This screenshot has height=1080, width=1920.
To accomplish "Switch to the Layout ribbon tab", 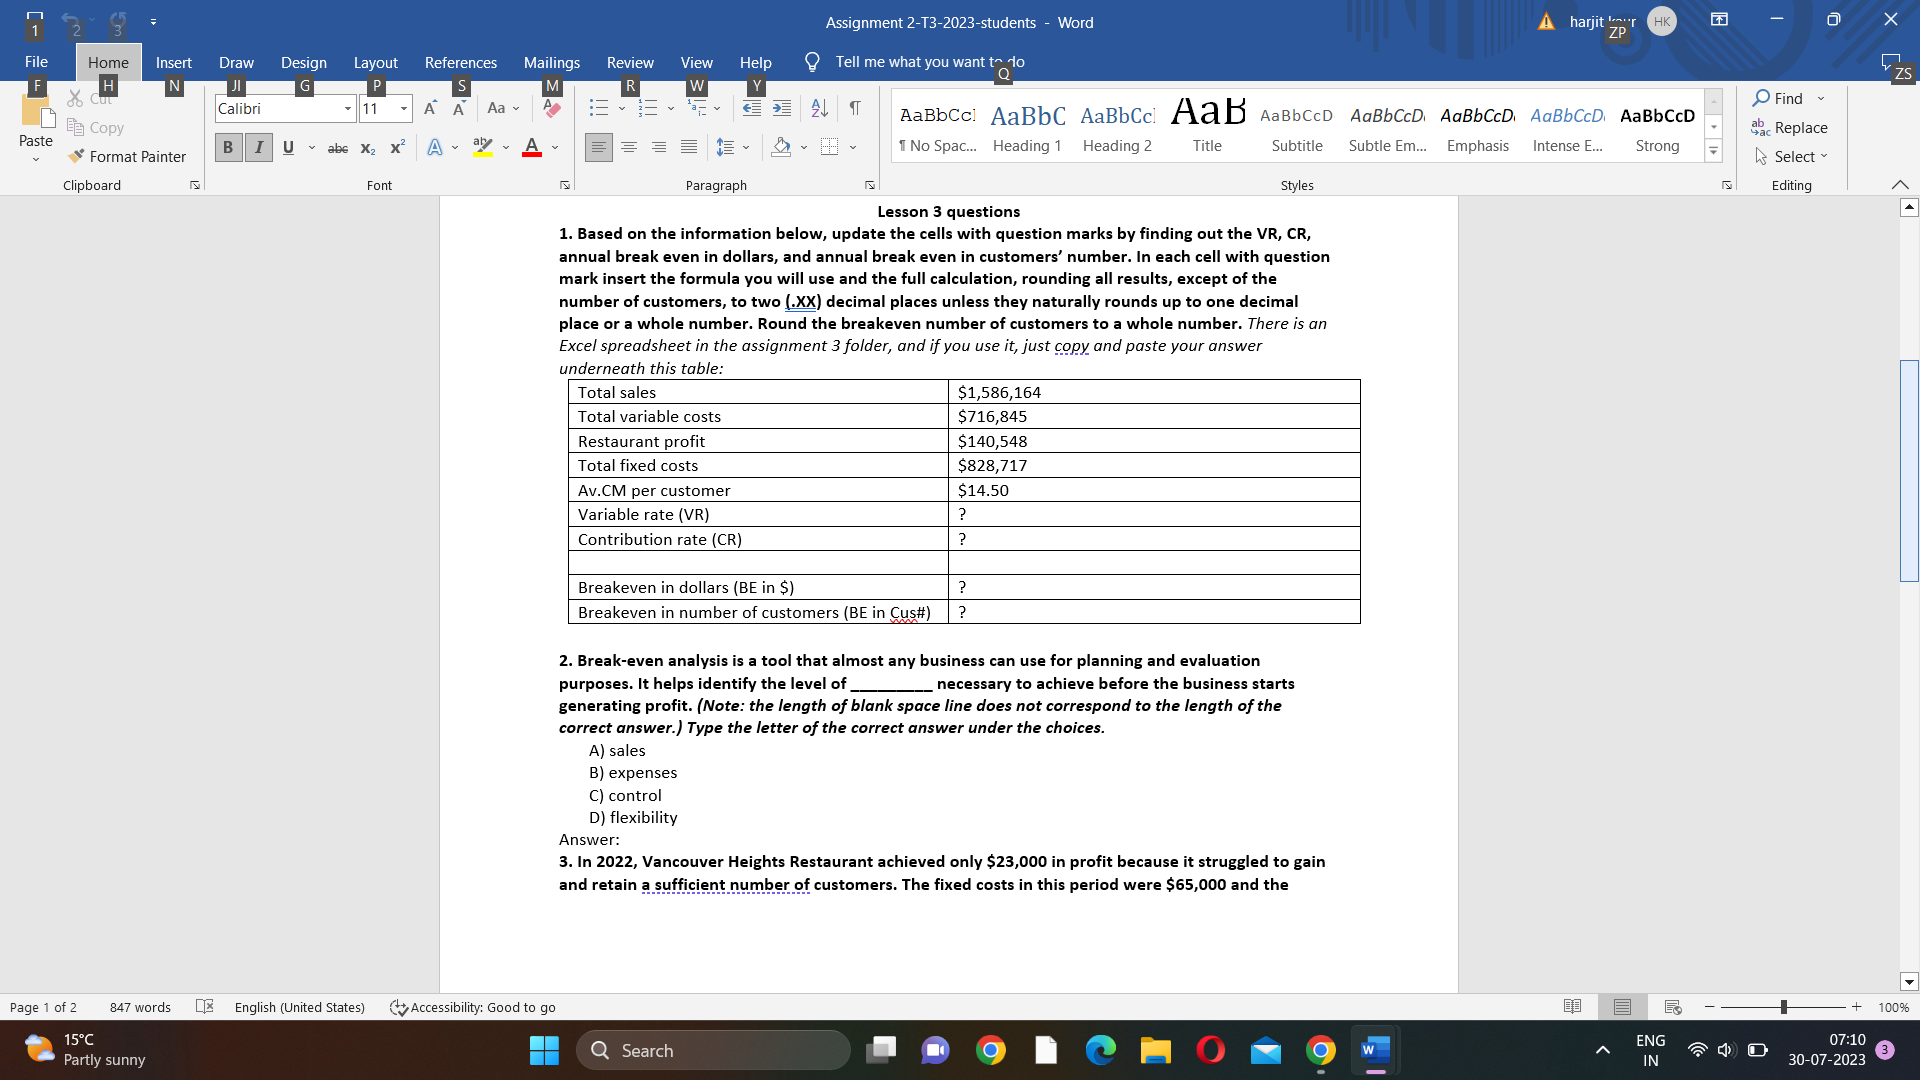I will pos(375,62).
